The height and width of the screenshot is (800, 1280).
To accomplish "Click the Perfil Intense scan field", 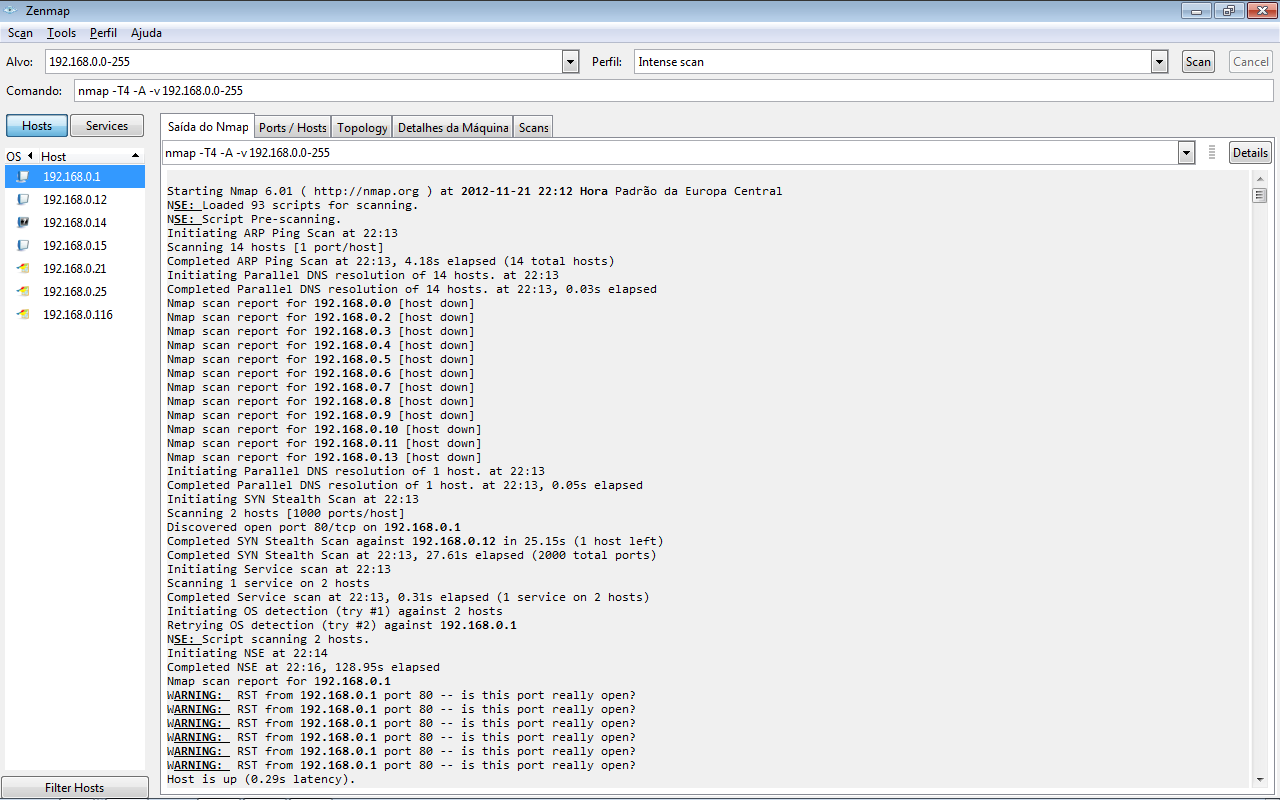I will point(893,62).
